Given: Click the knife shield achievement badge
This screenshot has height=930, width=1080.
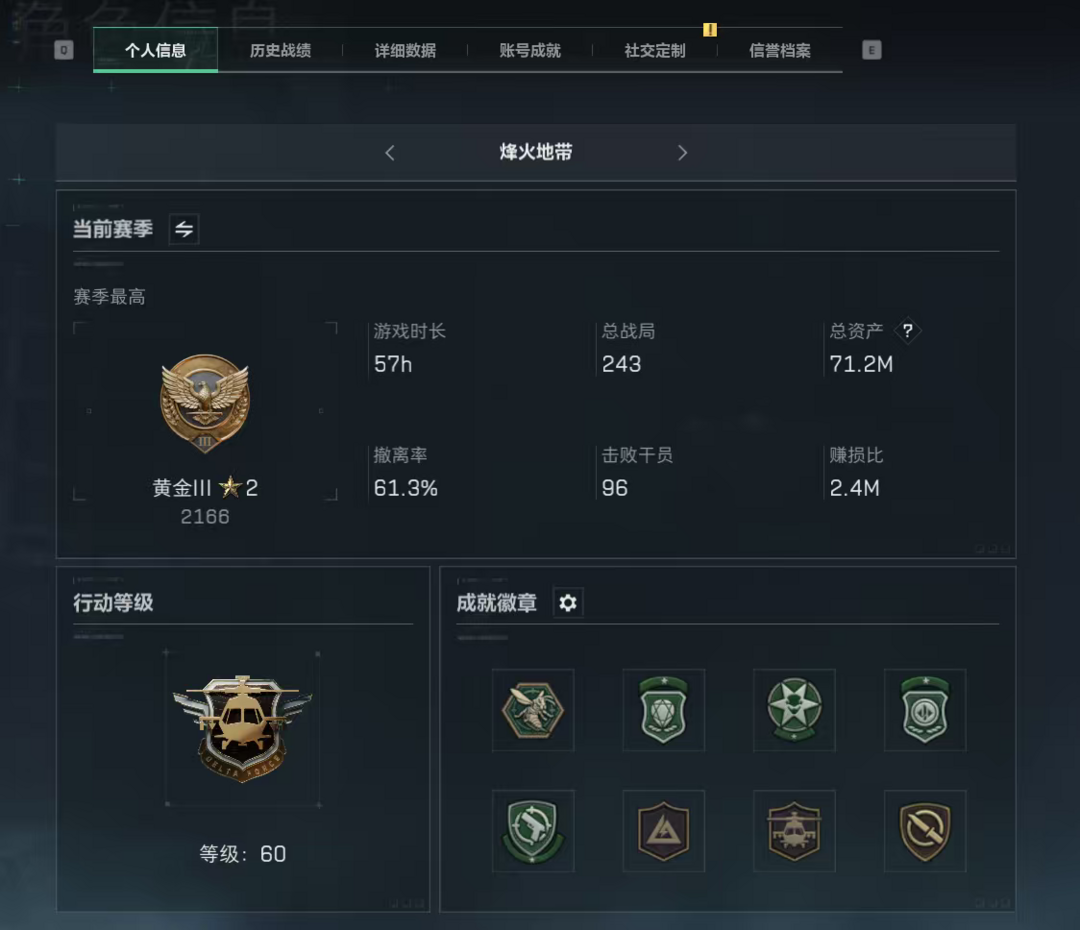Looking at the screenshot, I should [x=925, y=831].
